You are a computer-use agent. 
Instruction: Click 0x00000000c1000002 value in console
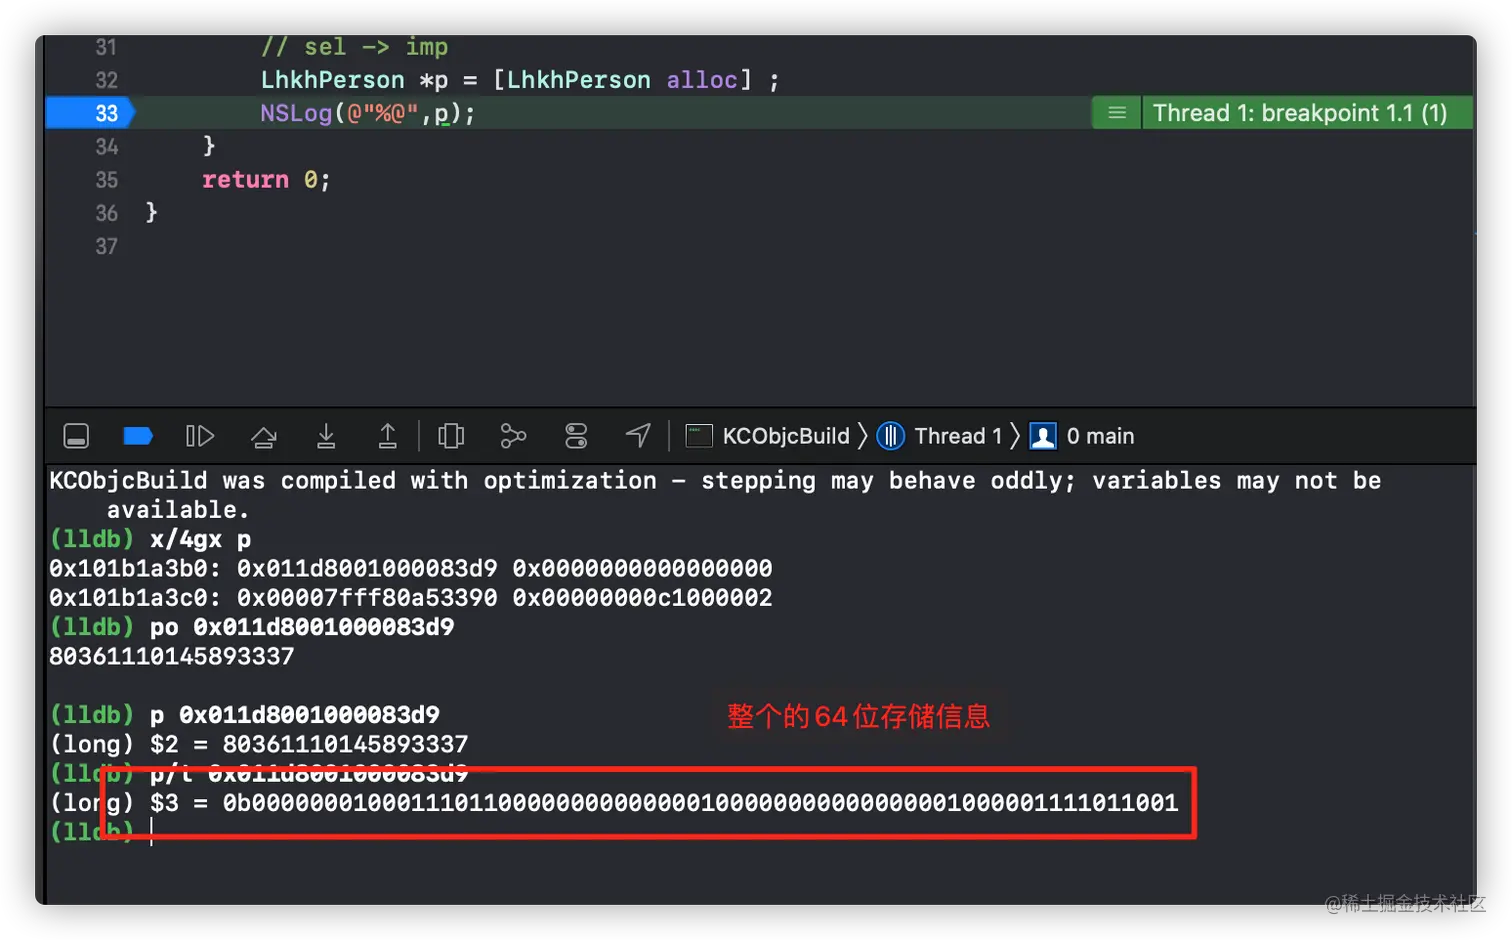(x=642, y=598)
